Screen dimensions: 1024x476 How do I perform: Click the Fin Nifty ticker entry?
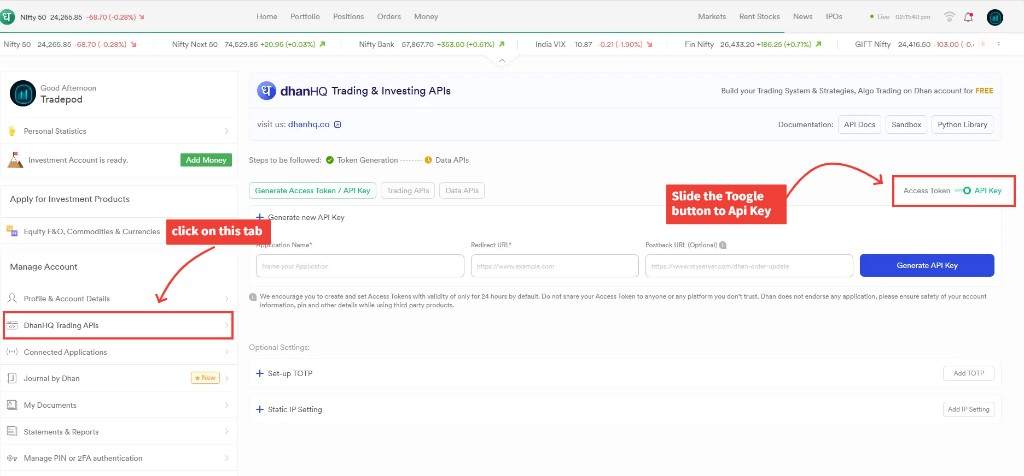(752, 44)
